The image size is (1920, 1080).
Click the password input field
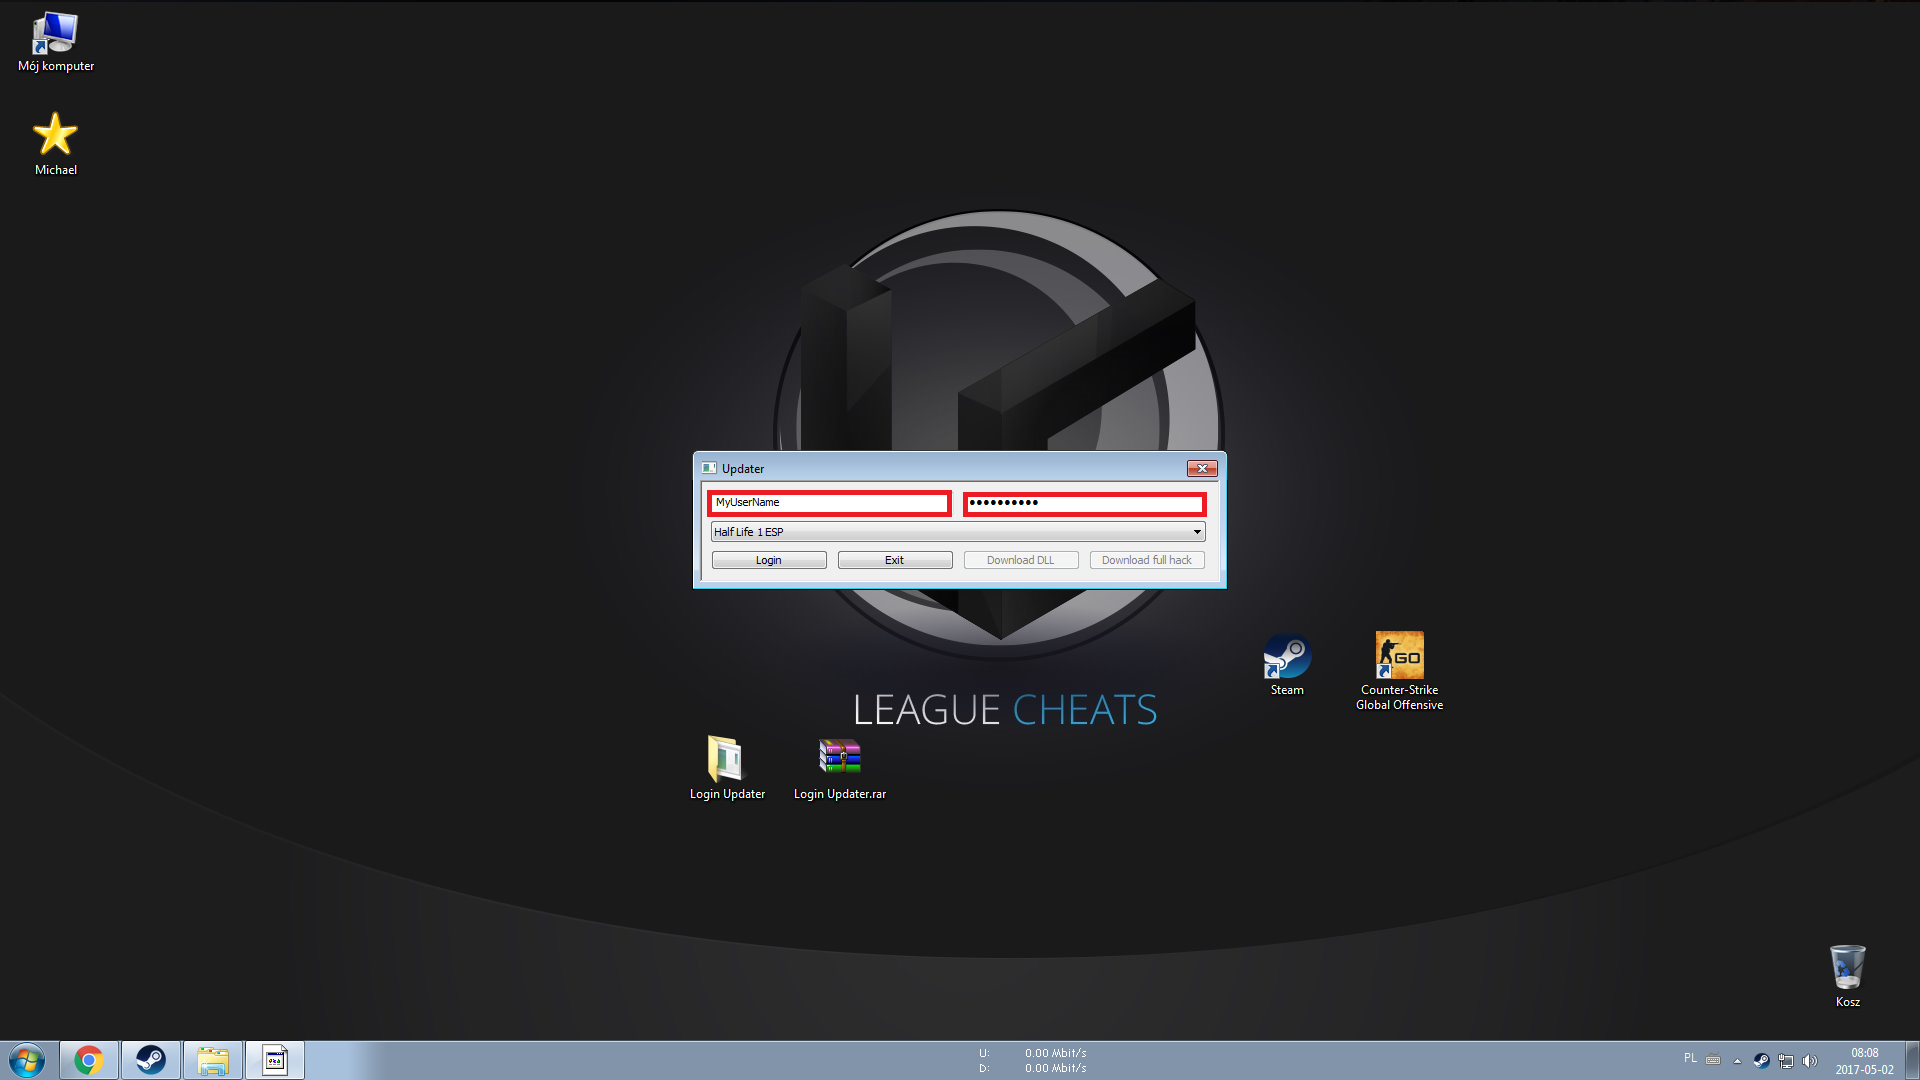[1084, 502]
